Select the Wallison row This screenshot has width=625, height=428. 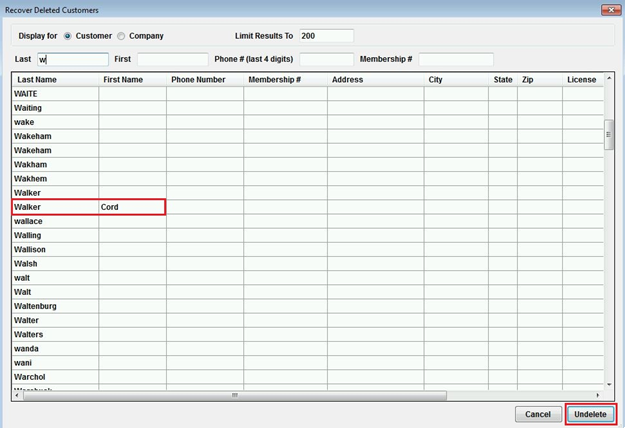click(308, 249)
